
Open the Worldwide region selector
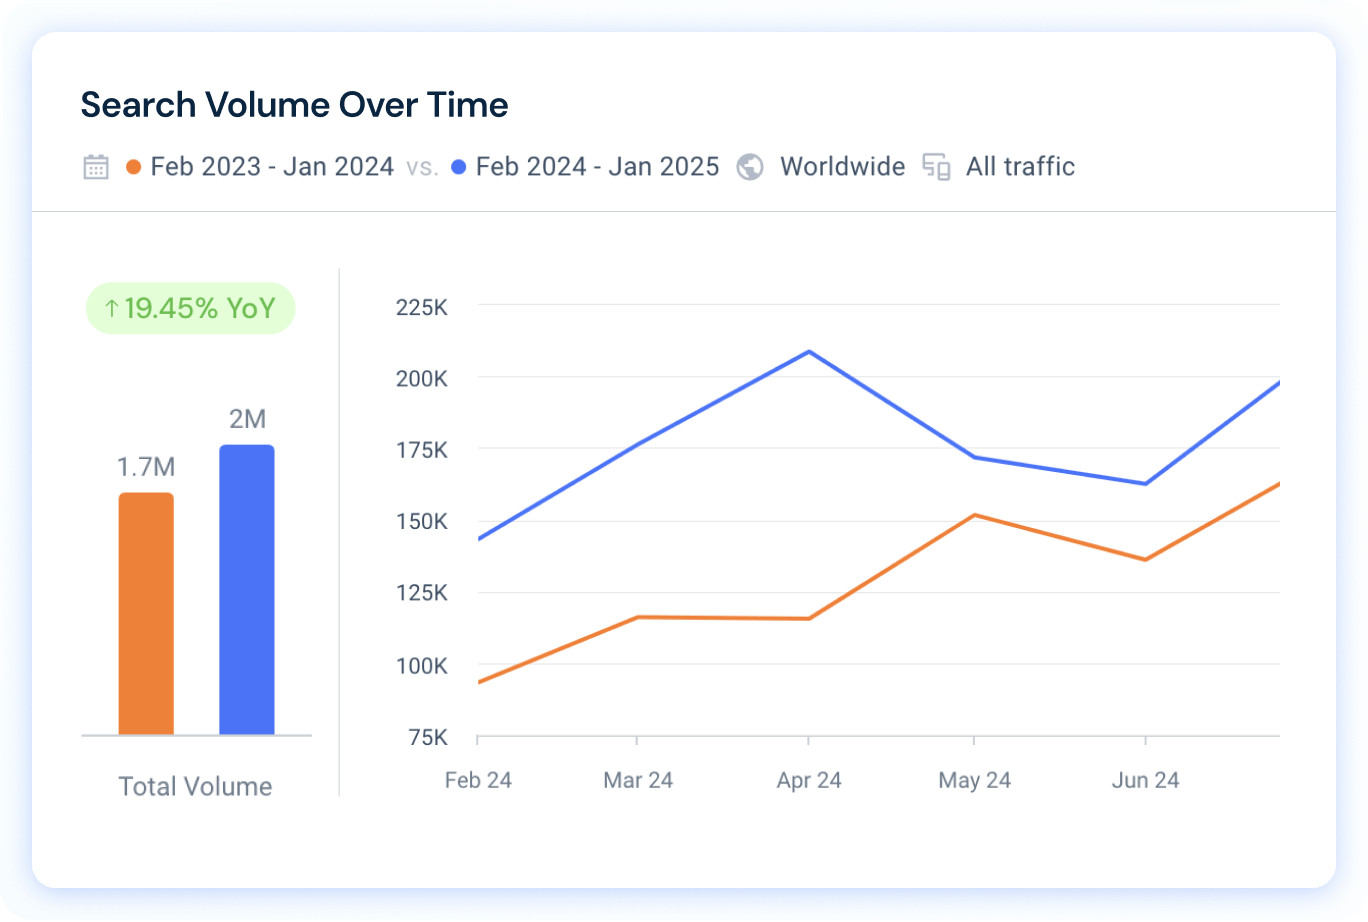click(x=842, y=167)
